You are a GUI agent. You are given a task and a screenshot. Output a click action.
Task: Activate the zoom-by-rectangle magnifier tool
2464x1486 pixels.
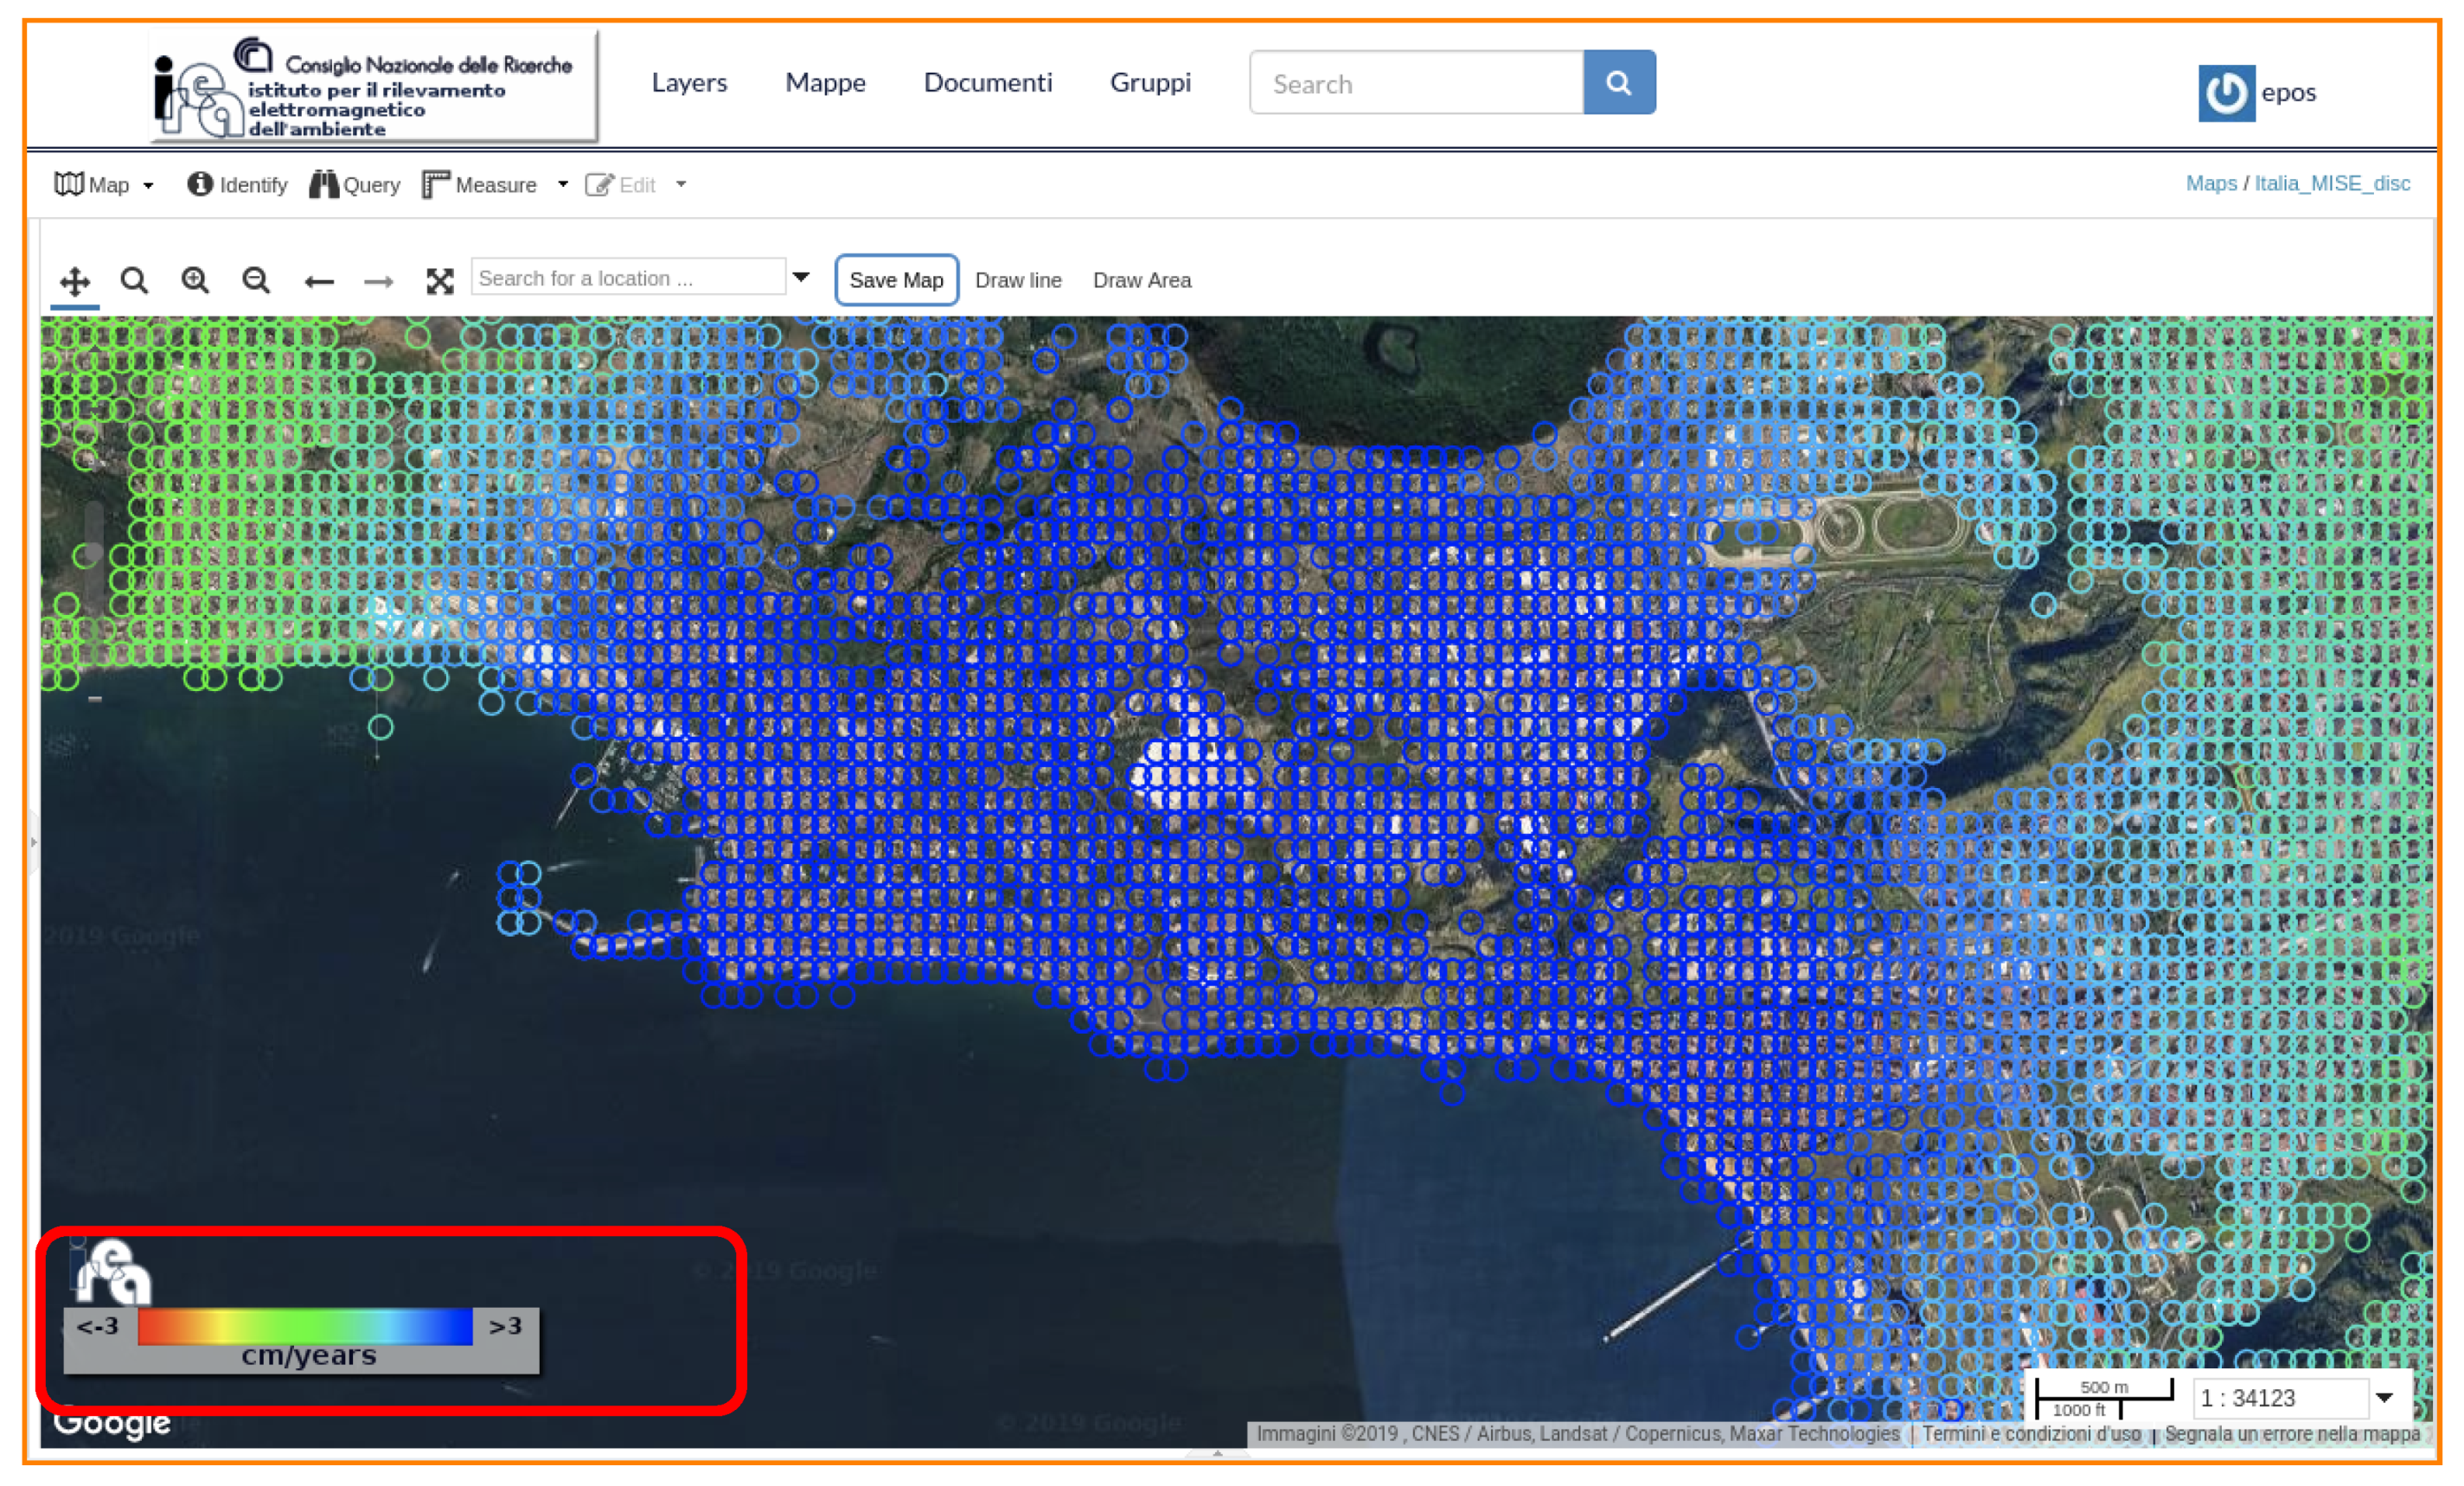135,281
